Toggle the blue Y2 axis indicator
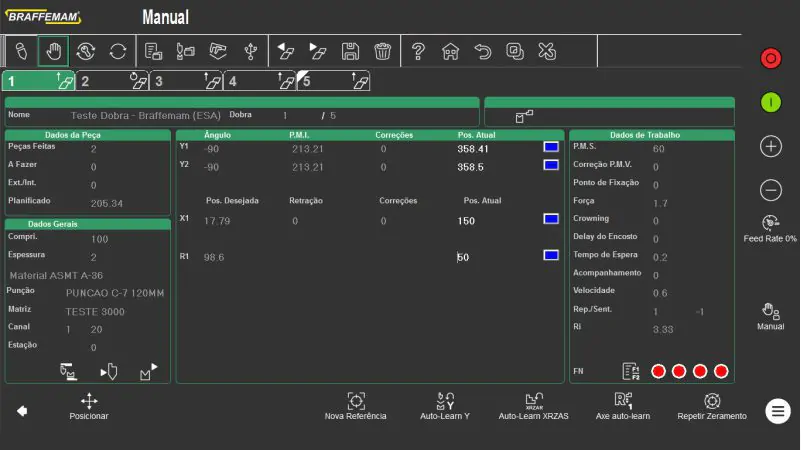 pyautogui.click(x=551, y=165)
